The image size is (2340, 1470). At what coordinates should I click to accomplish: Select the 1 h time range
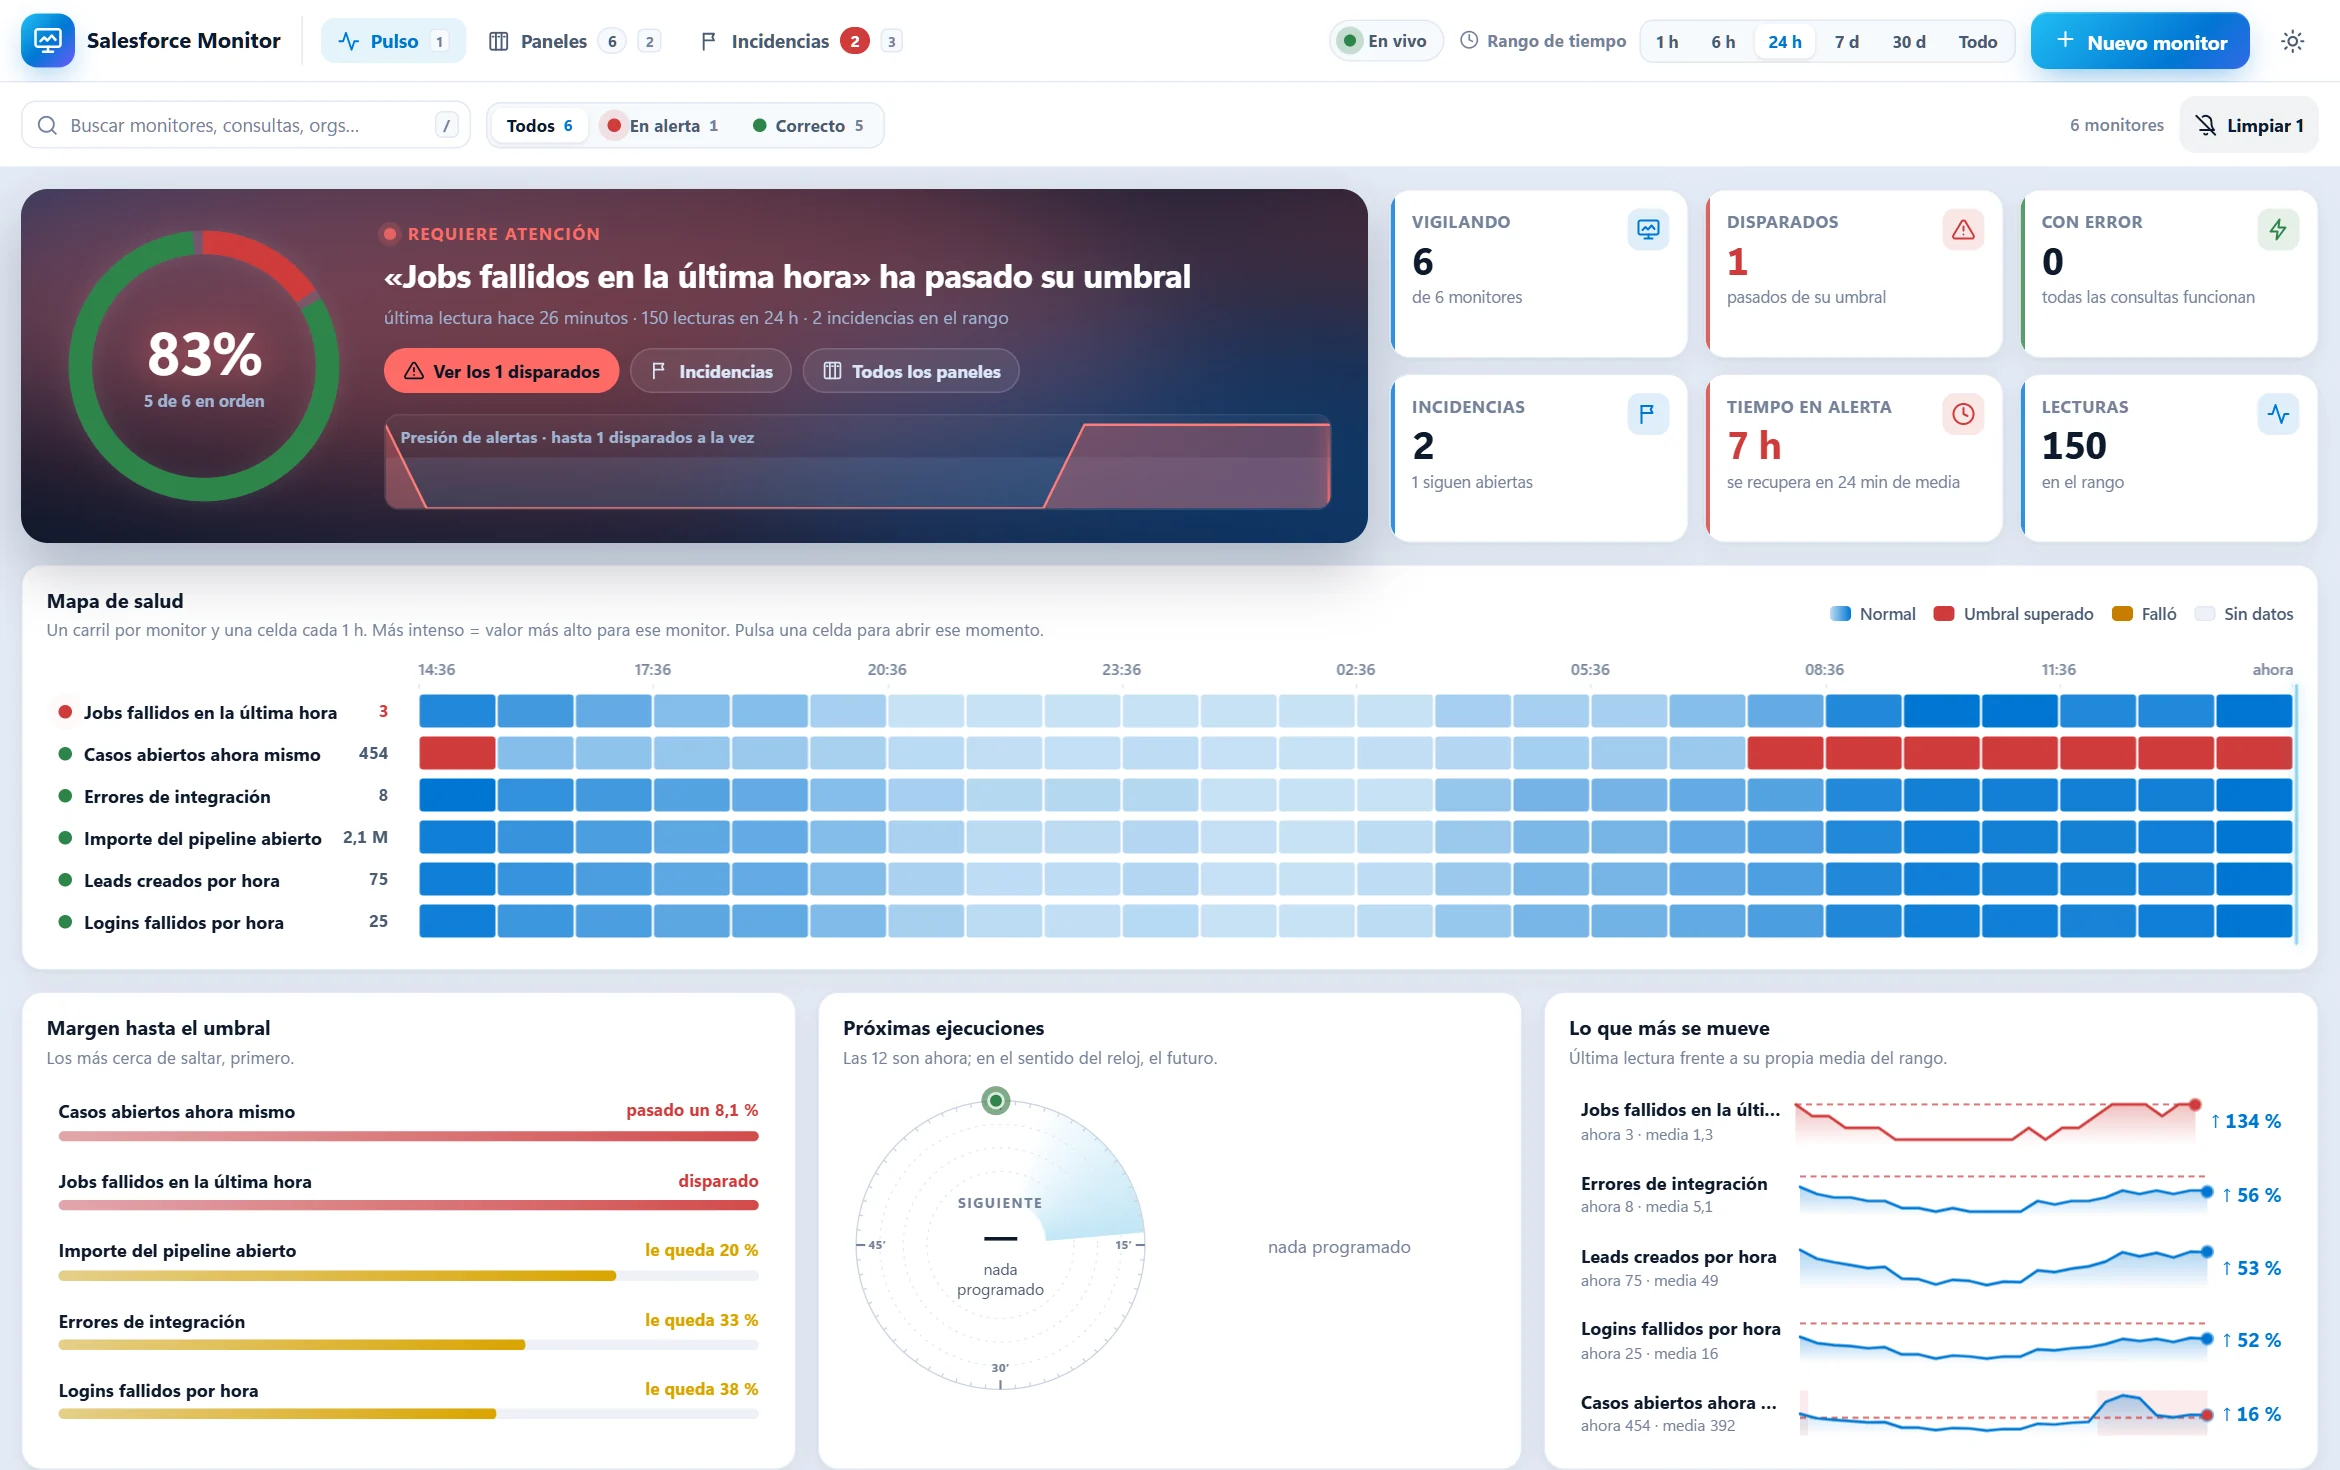(x=1667, y=42)
